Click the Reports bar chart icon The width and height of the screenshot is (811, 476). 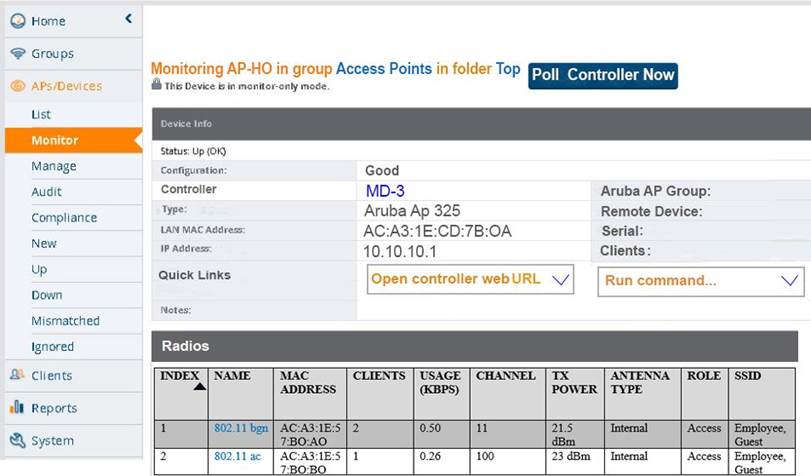click(17, 408)
